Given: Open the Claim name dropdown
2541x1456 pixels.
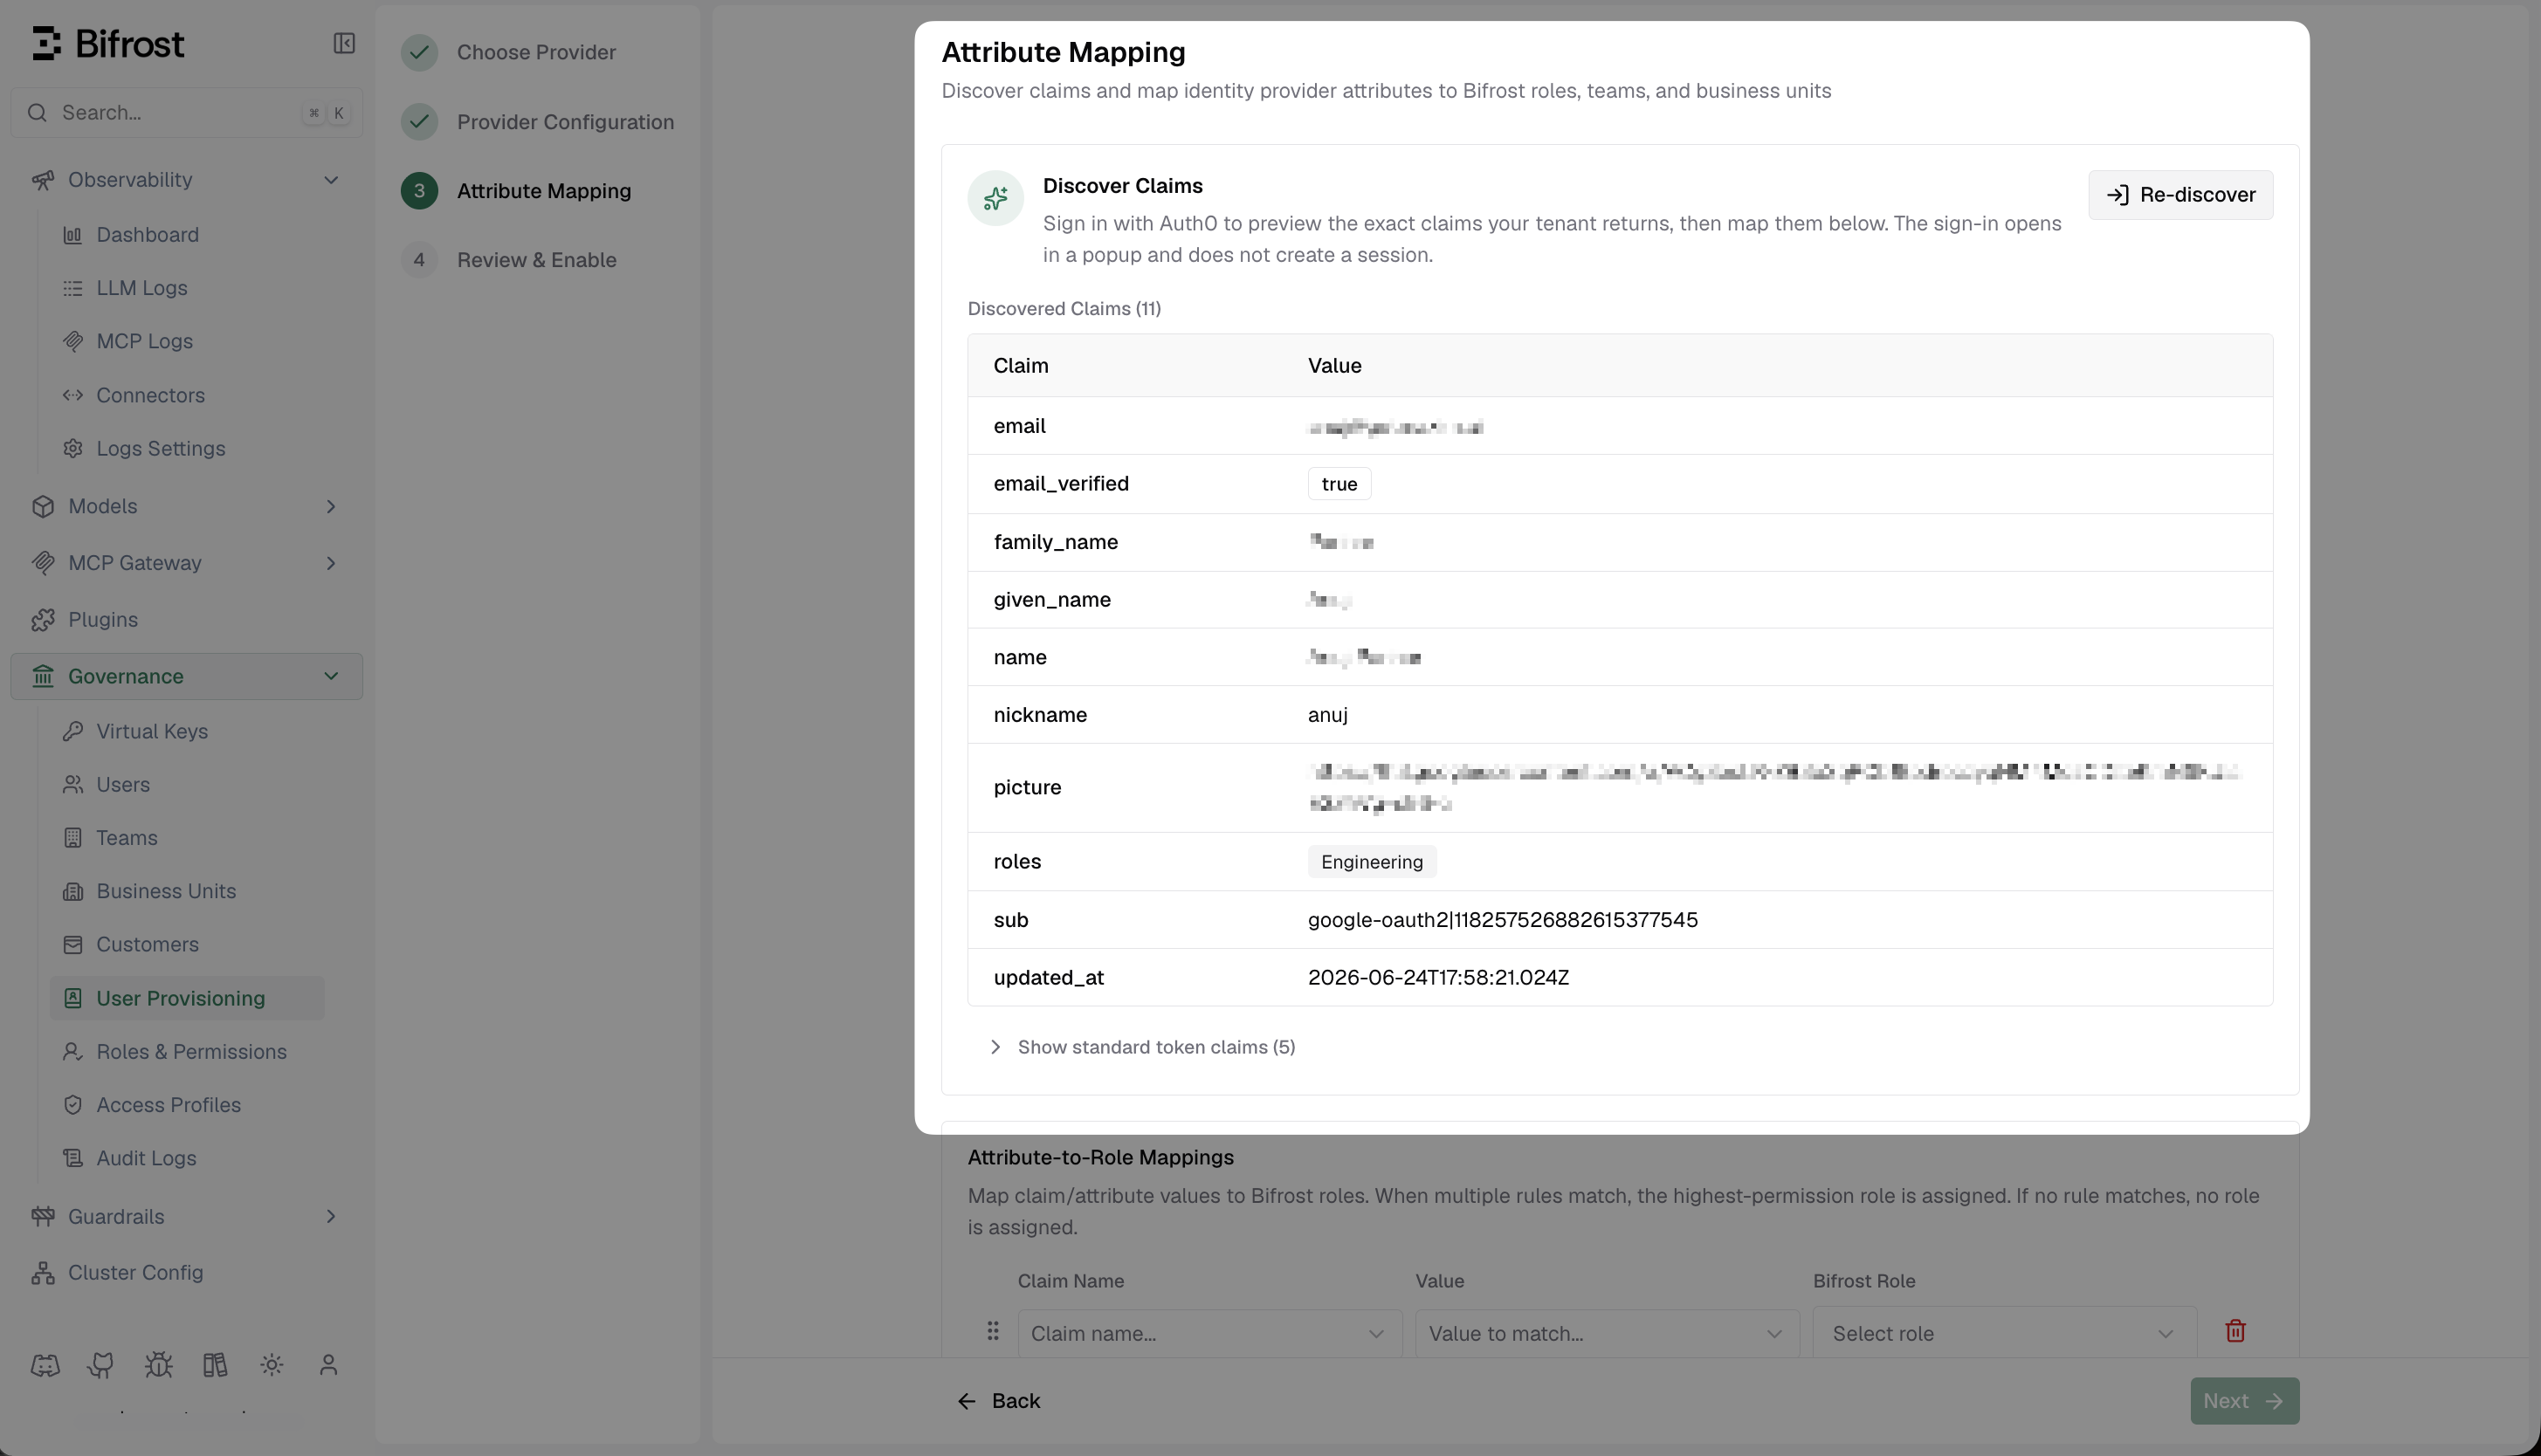Looking at the screenshot, I should (x=1209, y=1333).
